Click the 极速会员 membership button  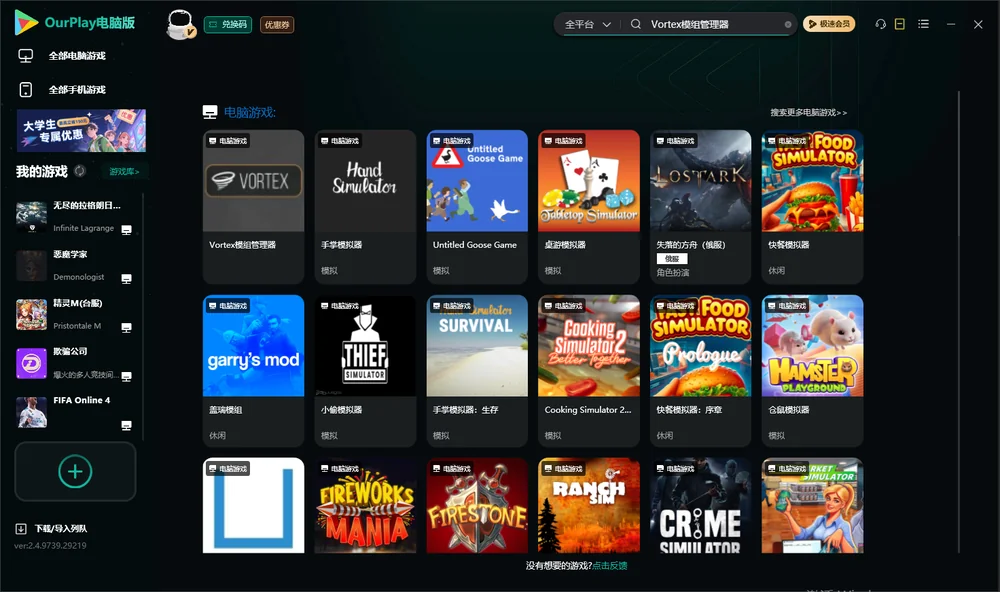pos(829,24)
